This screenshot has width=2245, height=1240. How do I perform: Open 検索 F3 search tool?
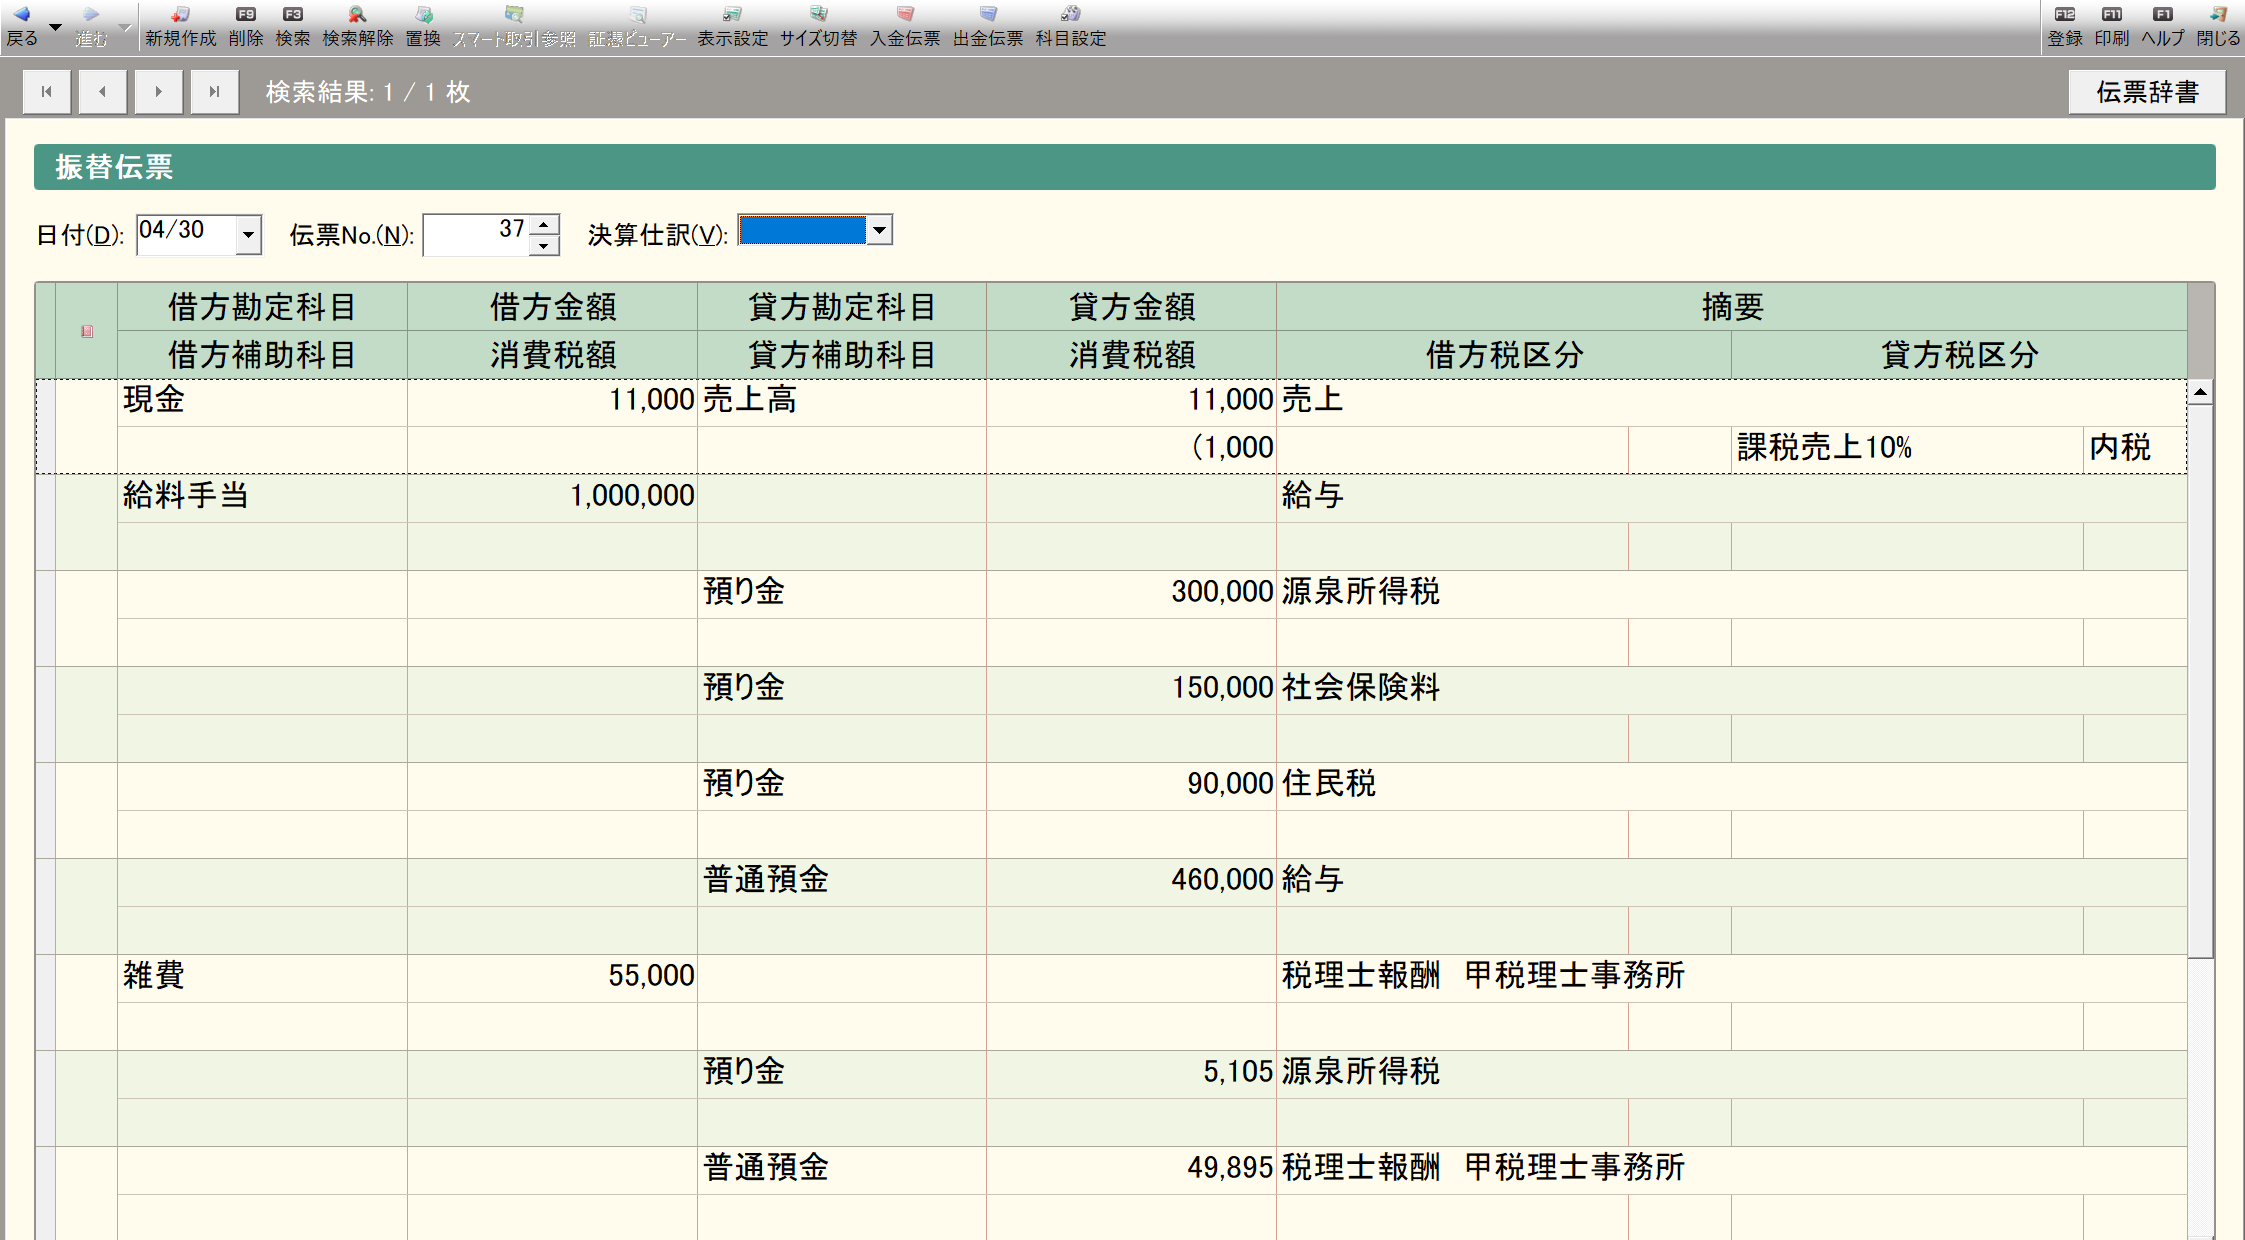tap(292, 25)
